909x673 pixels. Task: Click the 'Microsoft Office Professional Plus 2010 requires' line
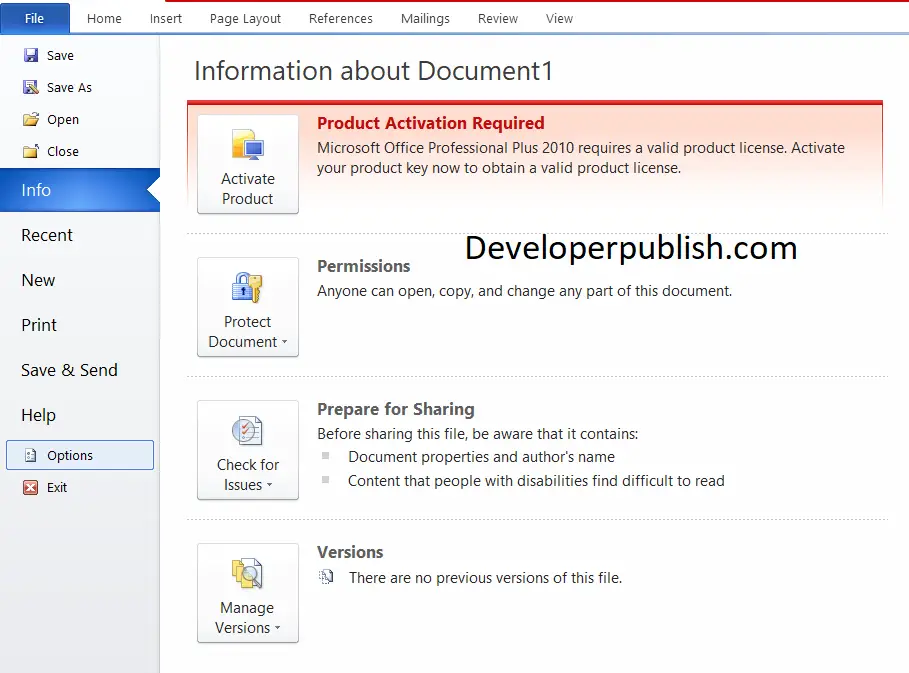[581, 148]
